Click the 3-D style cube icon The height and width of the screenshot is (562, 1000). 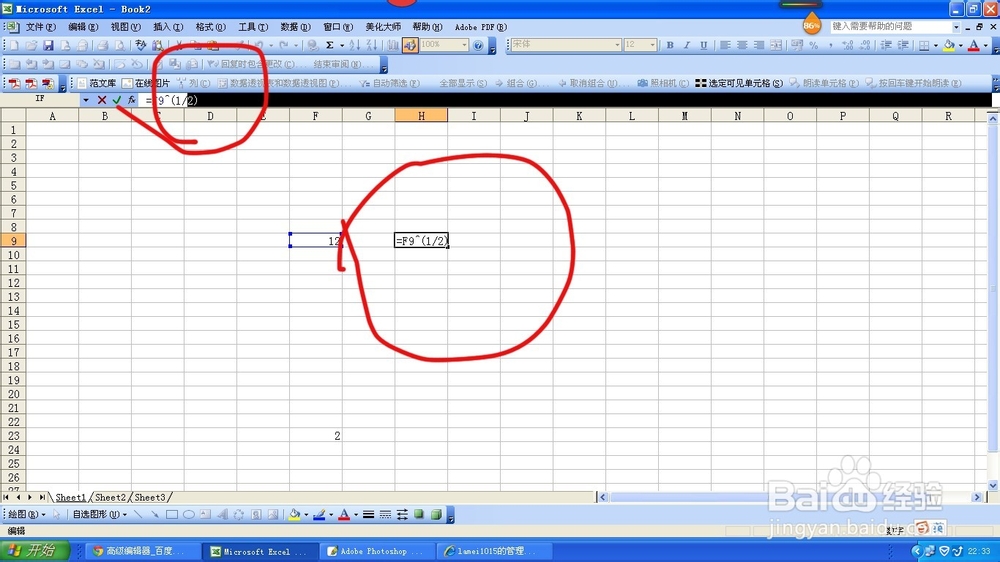436,514
